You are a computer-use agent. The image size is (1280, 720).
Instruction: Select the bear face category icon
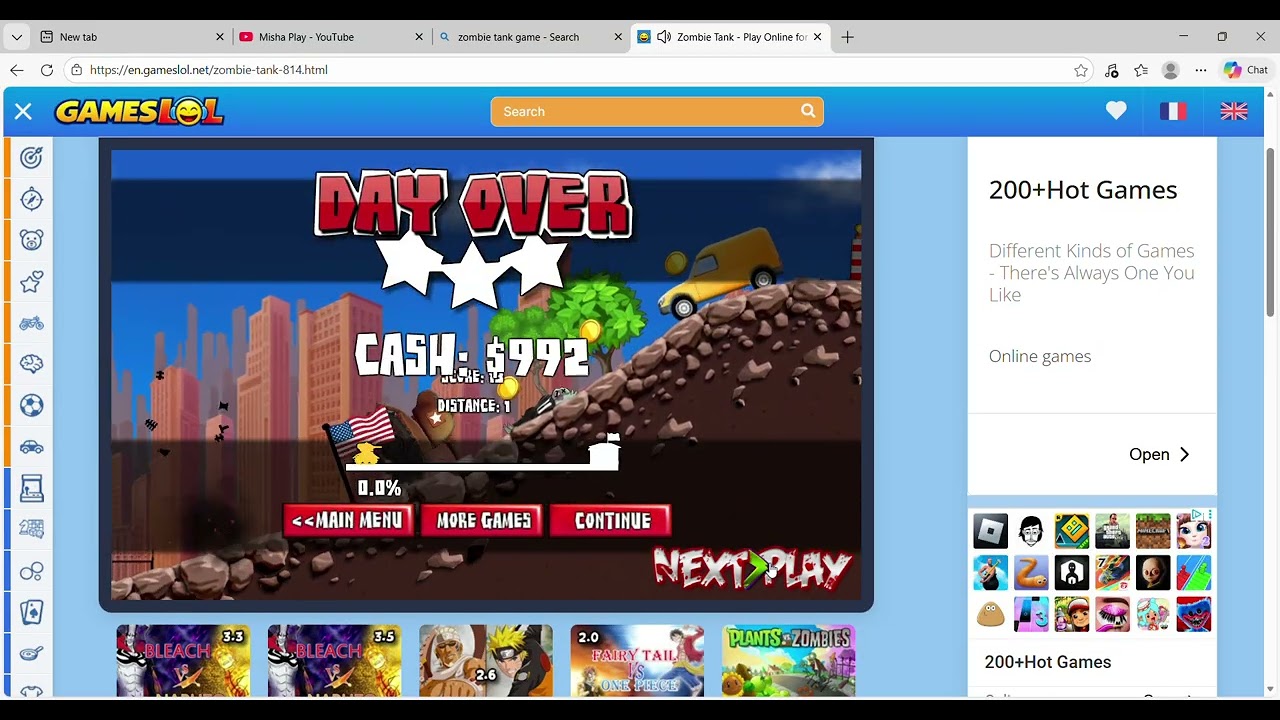pyautogui.click(x=31, y=240)
